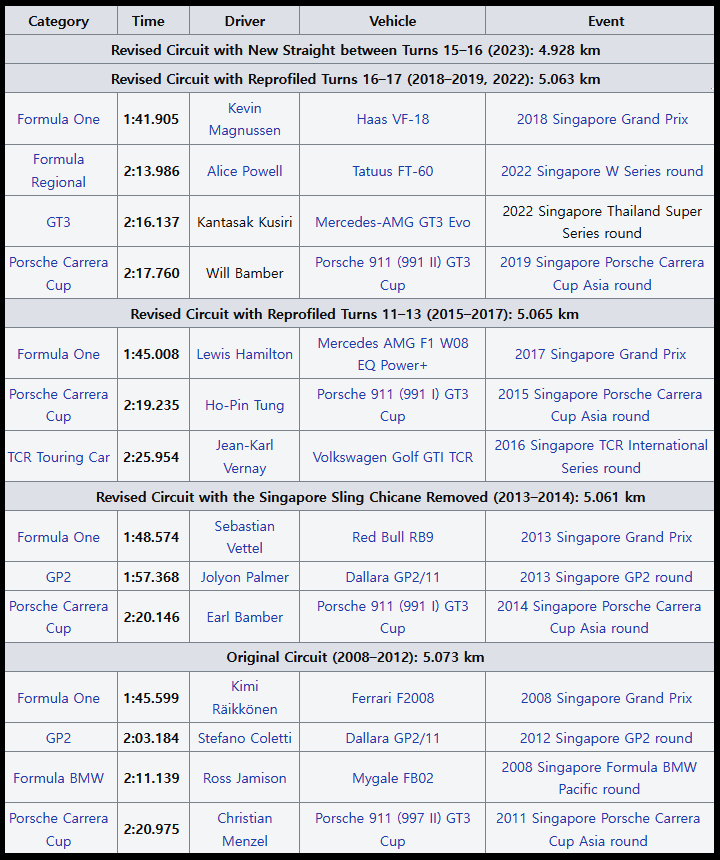Viewport: 720px width, 860px height.
Task: Open 2011 Singapore Porsche Carrera Cup Asia round
Action: coord(598,829)
